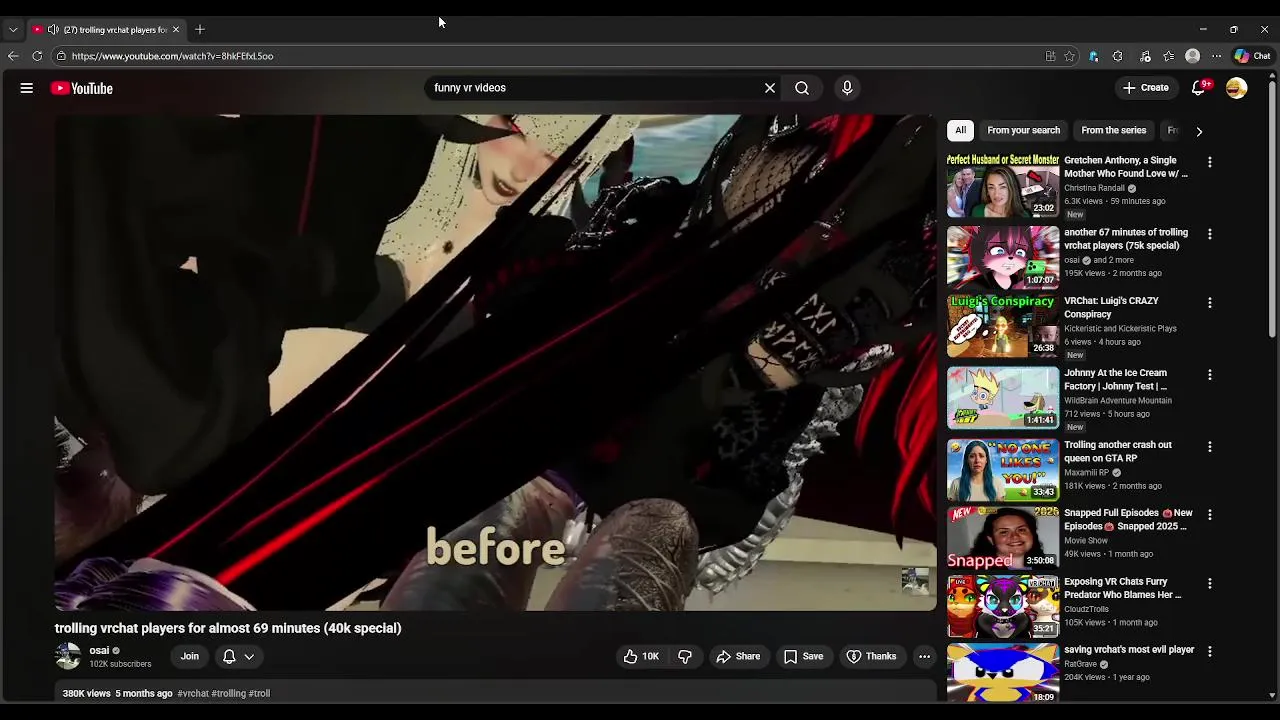Open browser settings and more dots
1280x720 pixels.
click(1216, 56)
